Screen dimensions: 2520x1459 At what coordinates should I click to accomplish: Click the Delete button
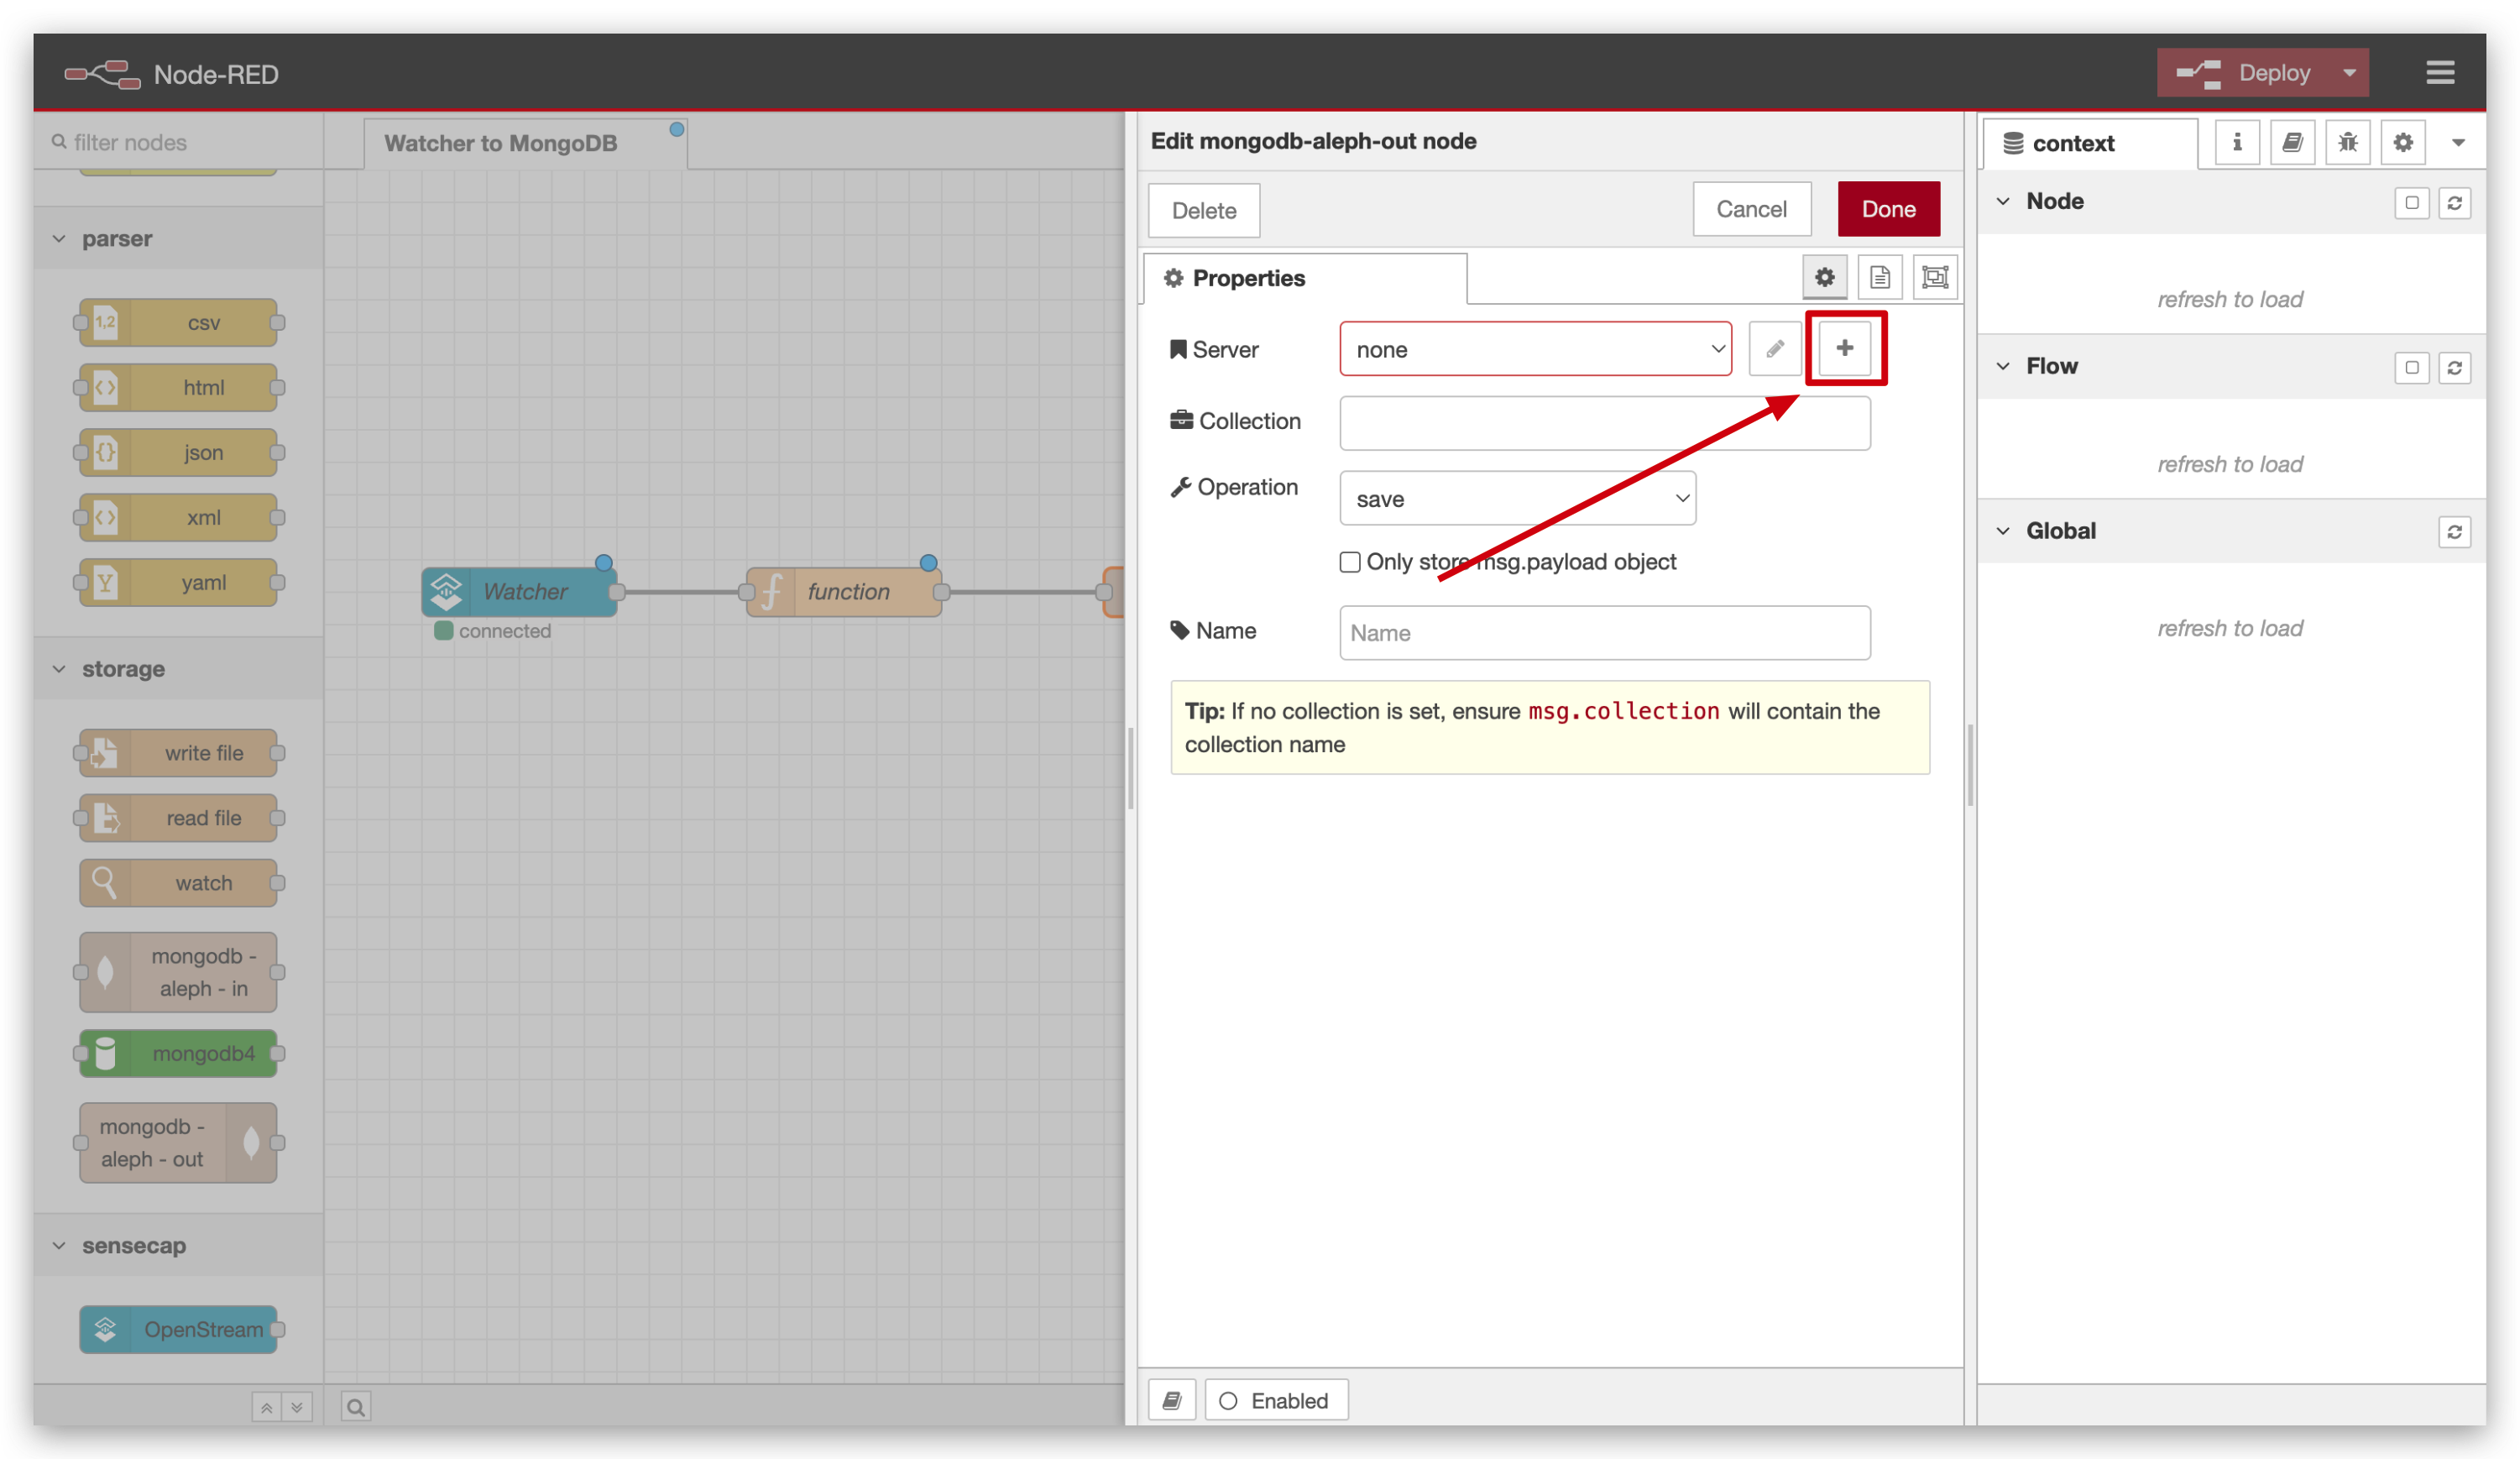[1203, 210]
